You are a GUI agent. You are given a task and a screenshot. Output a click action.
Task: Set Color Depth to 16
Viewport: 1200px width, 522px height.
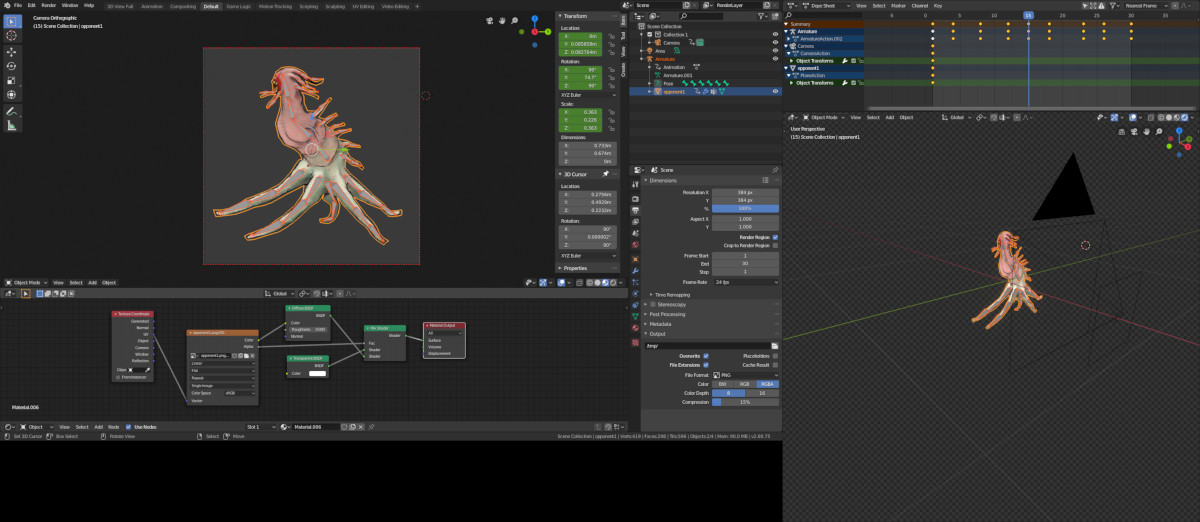click(761, 393)
